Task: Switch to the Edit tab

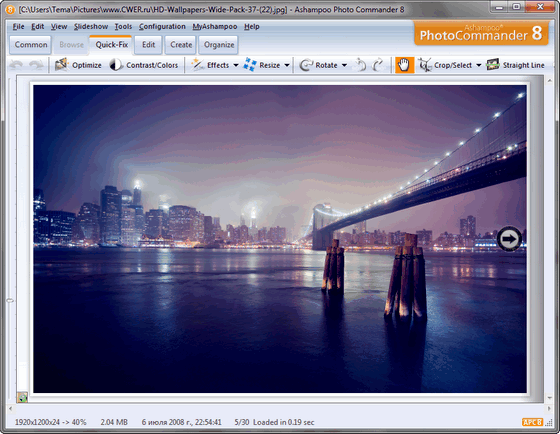Action: point(149,45)
